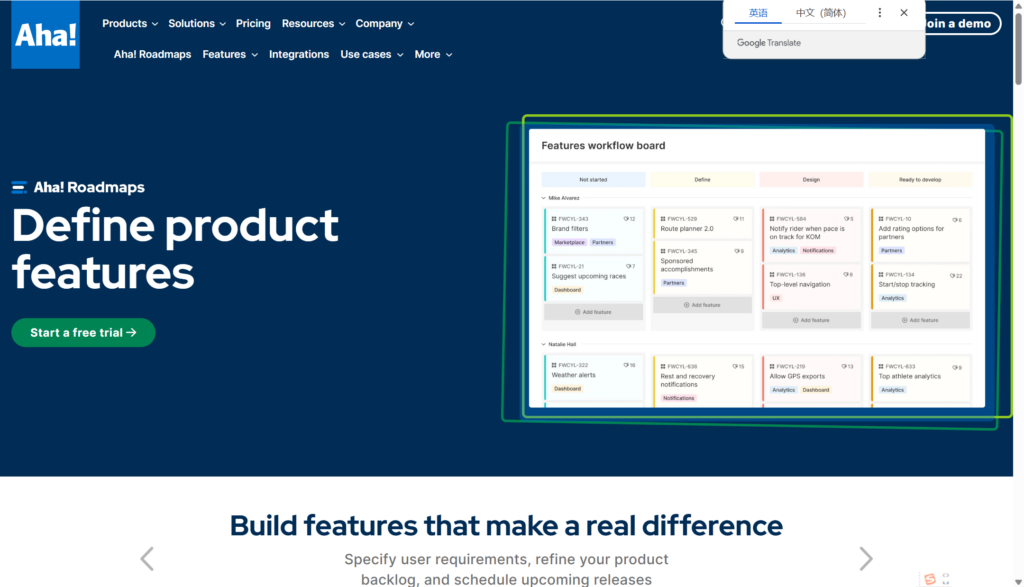
Task: Click the previous carousel arrow
Action: pos(147,559)
